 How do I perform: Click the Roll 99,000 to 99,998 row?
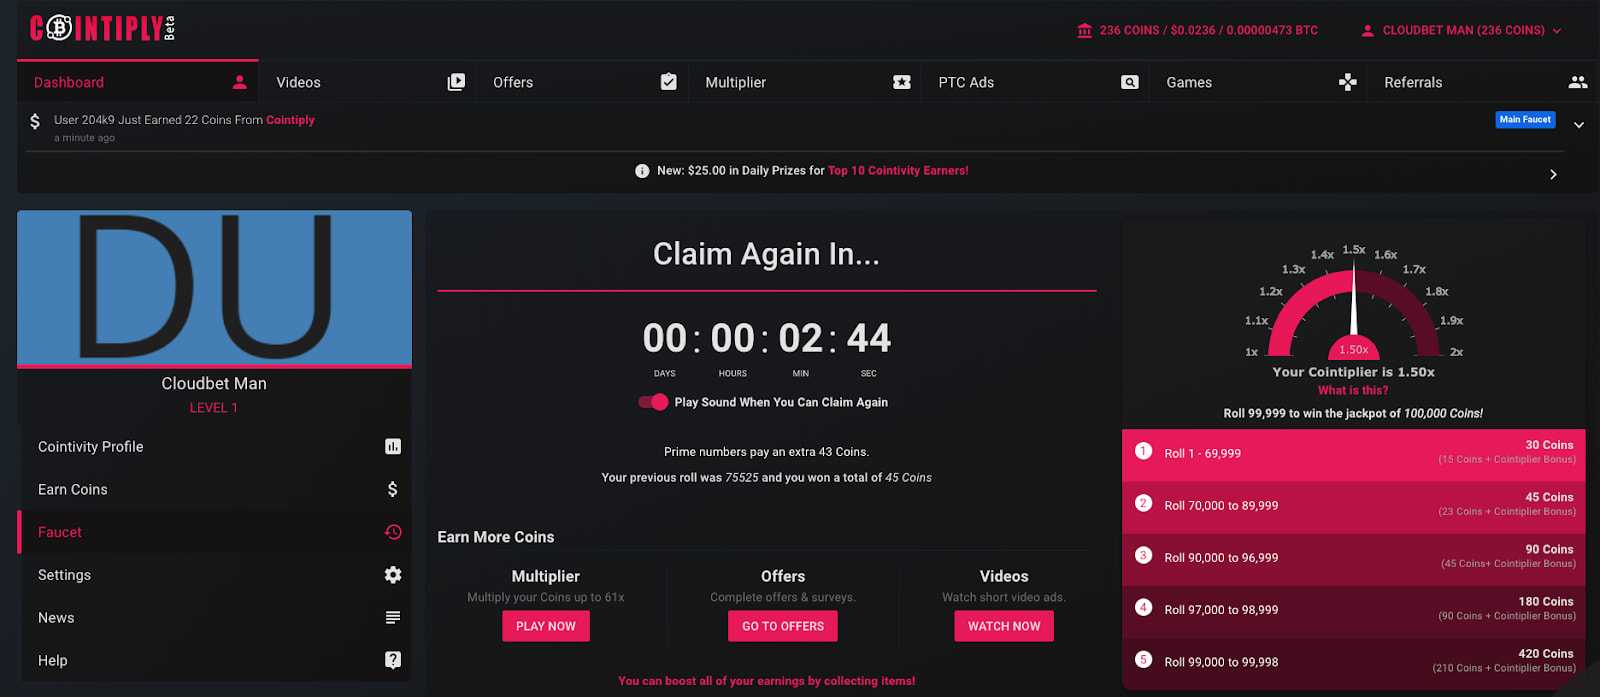pyautogui.click(x=1353, y=663)
